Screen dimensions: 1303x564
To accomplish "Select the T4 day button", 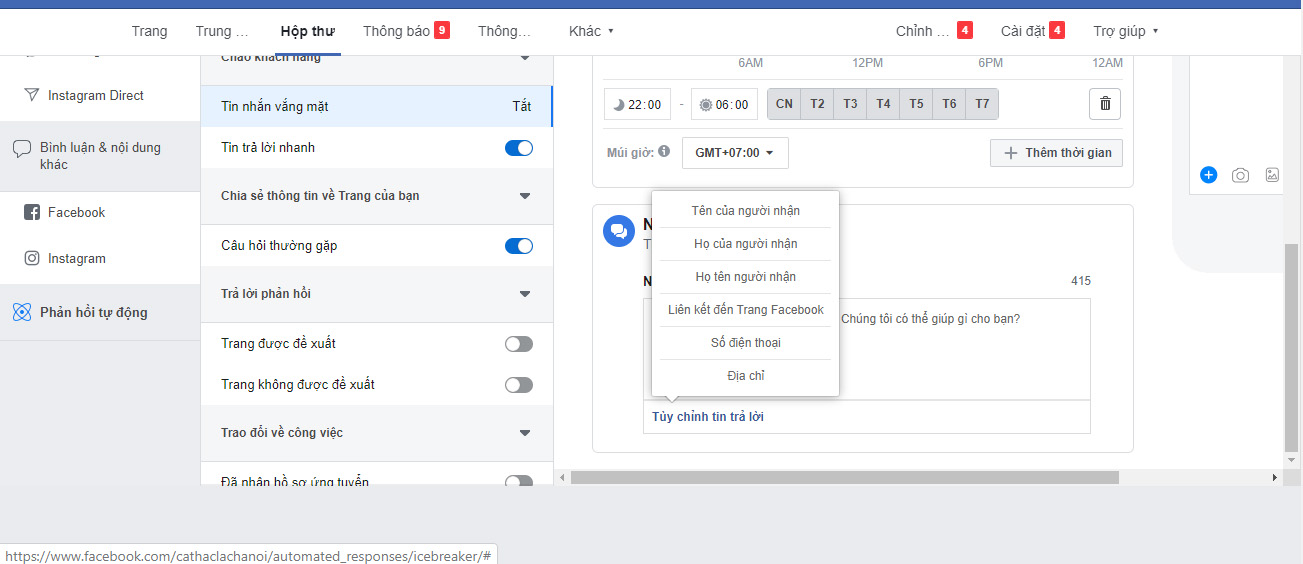I will pos(883,104).
